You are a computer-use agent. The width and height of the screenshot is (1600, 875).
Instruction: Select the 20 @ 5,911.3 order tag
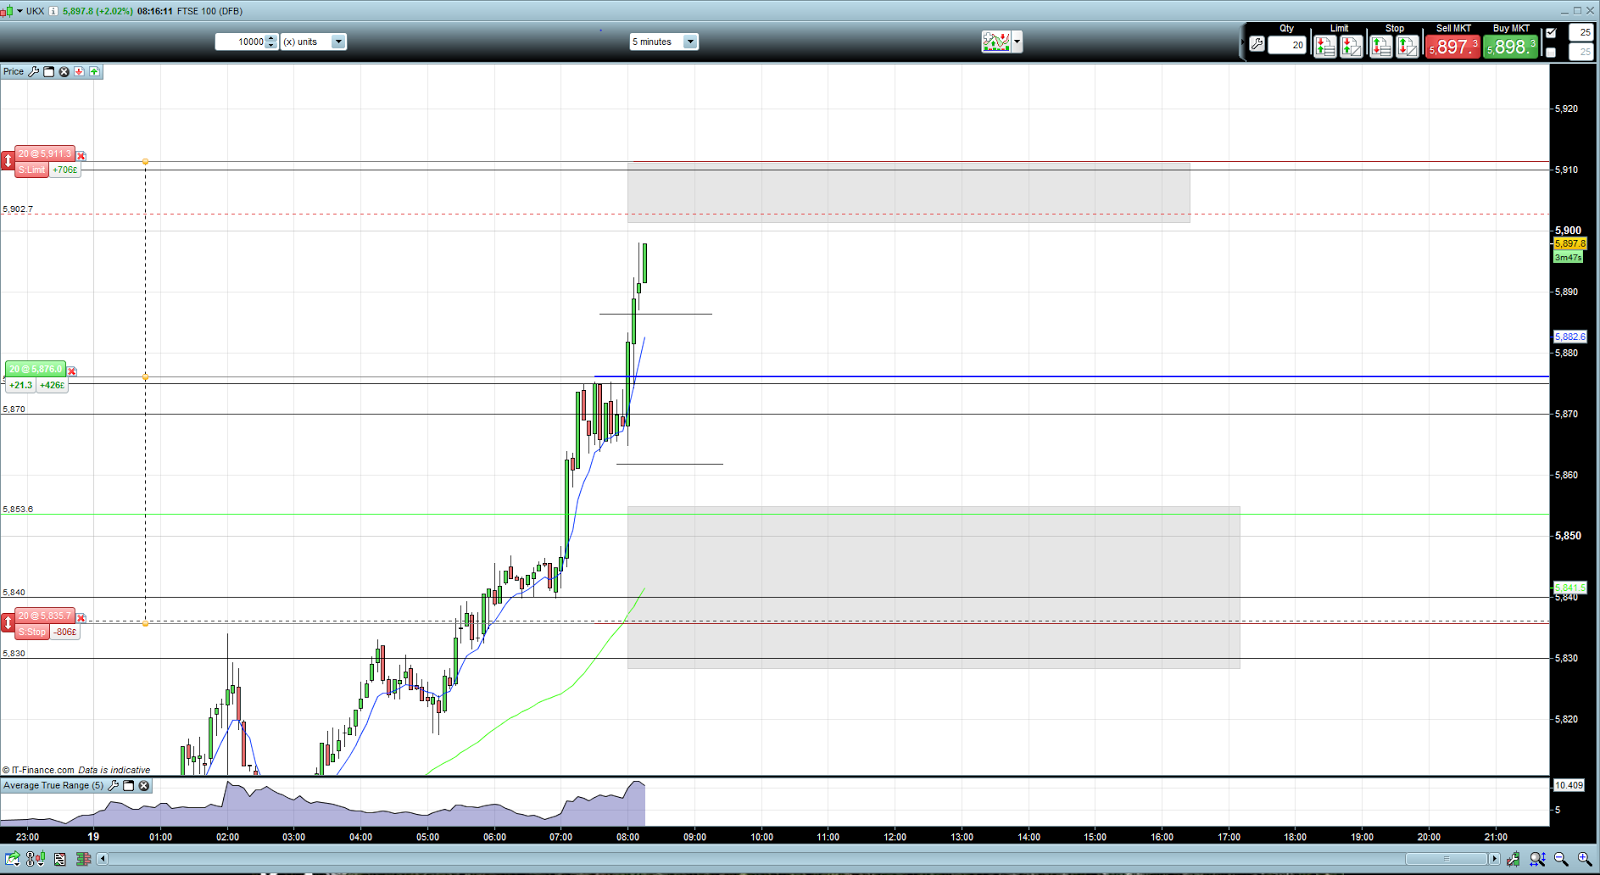point(45,154)
